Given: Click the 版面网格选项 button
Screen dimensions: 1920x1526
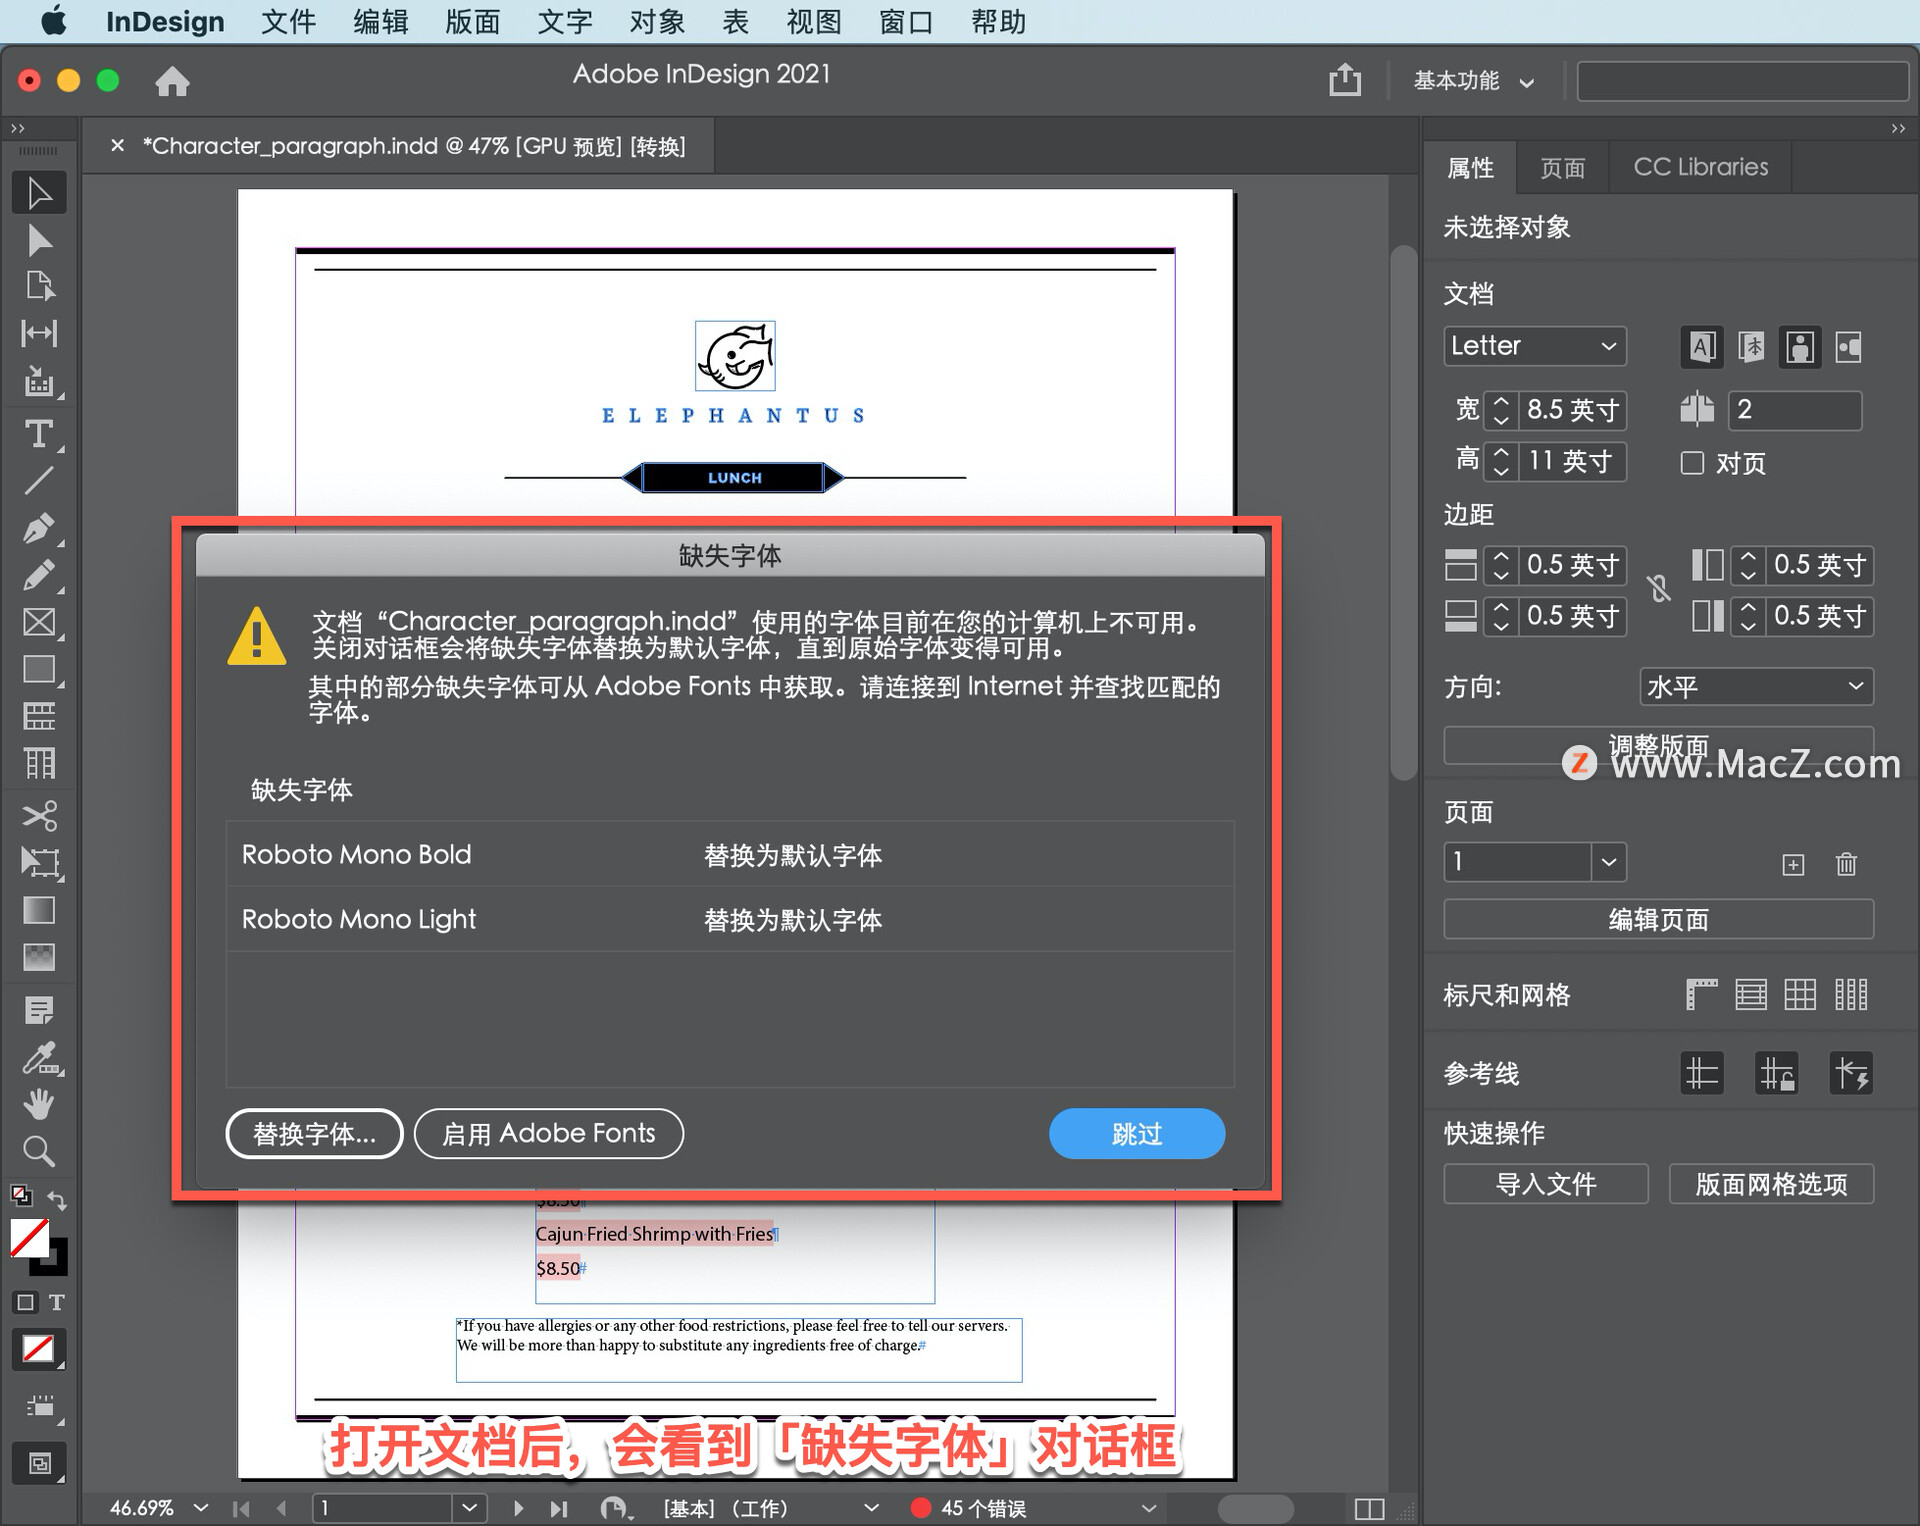Looking at the screenshot, I should (x=1771, y=1184).
